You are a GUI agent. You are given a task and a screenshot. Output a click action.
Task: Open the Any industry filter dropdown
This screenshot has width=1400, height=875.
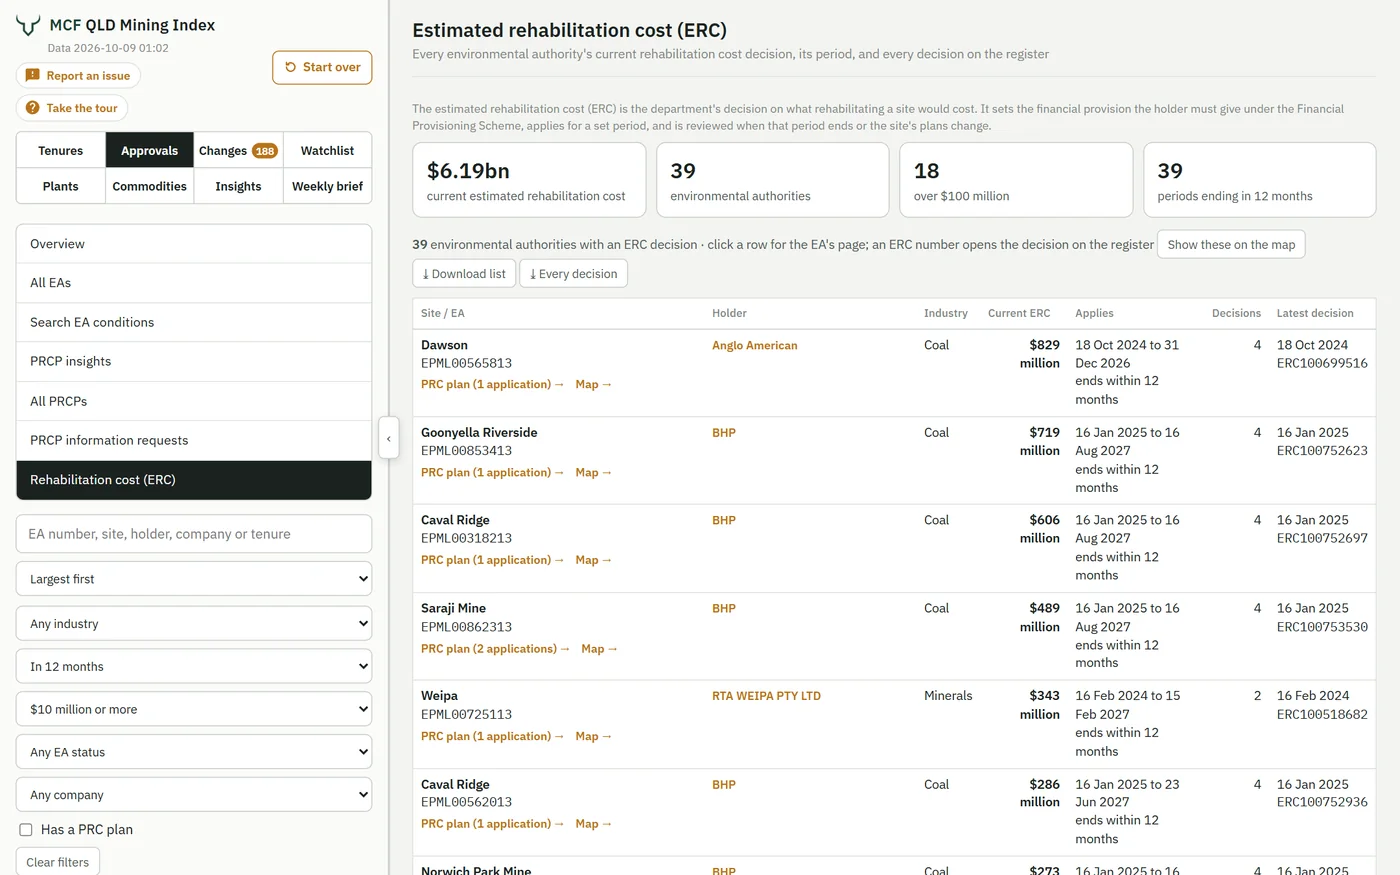pyautogui.click(x=194, y=624)
